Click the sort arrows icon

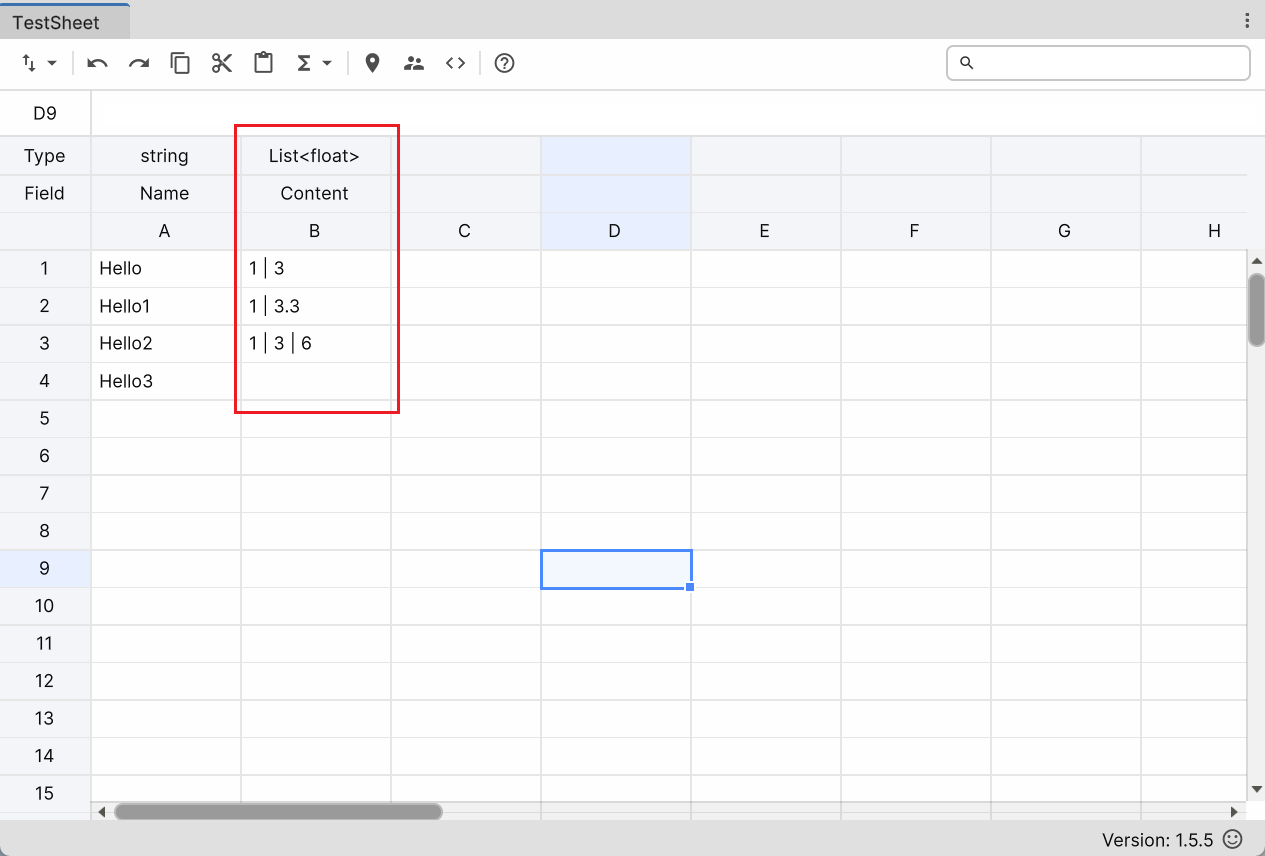tap(29, 63)
